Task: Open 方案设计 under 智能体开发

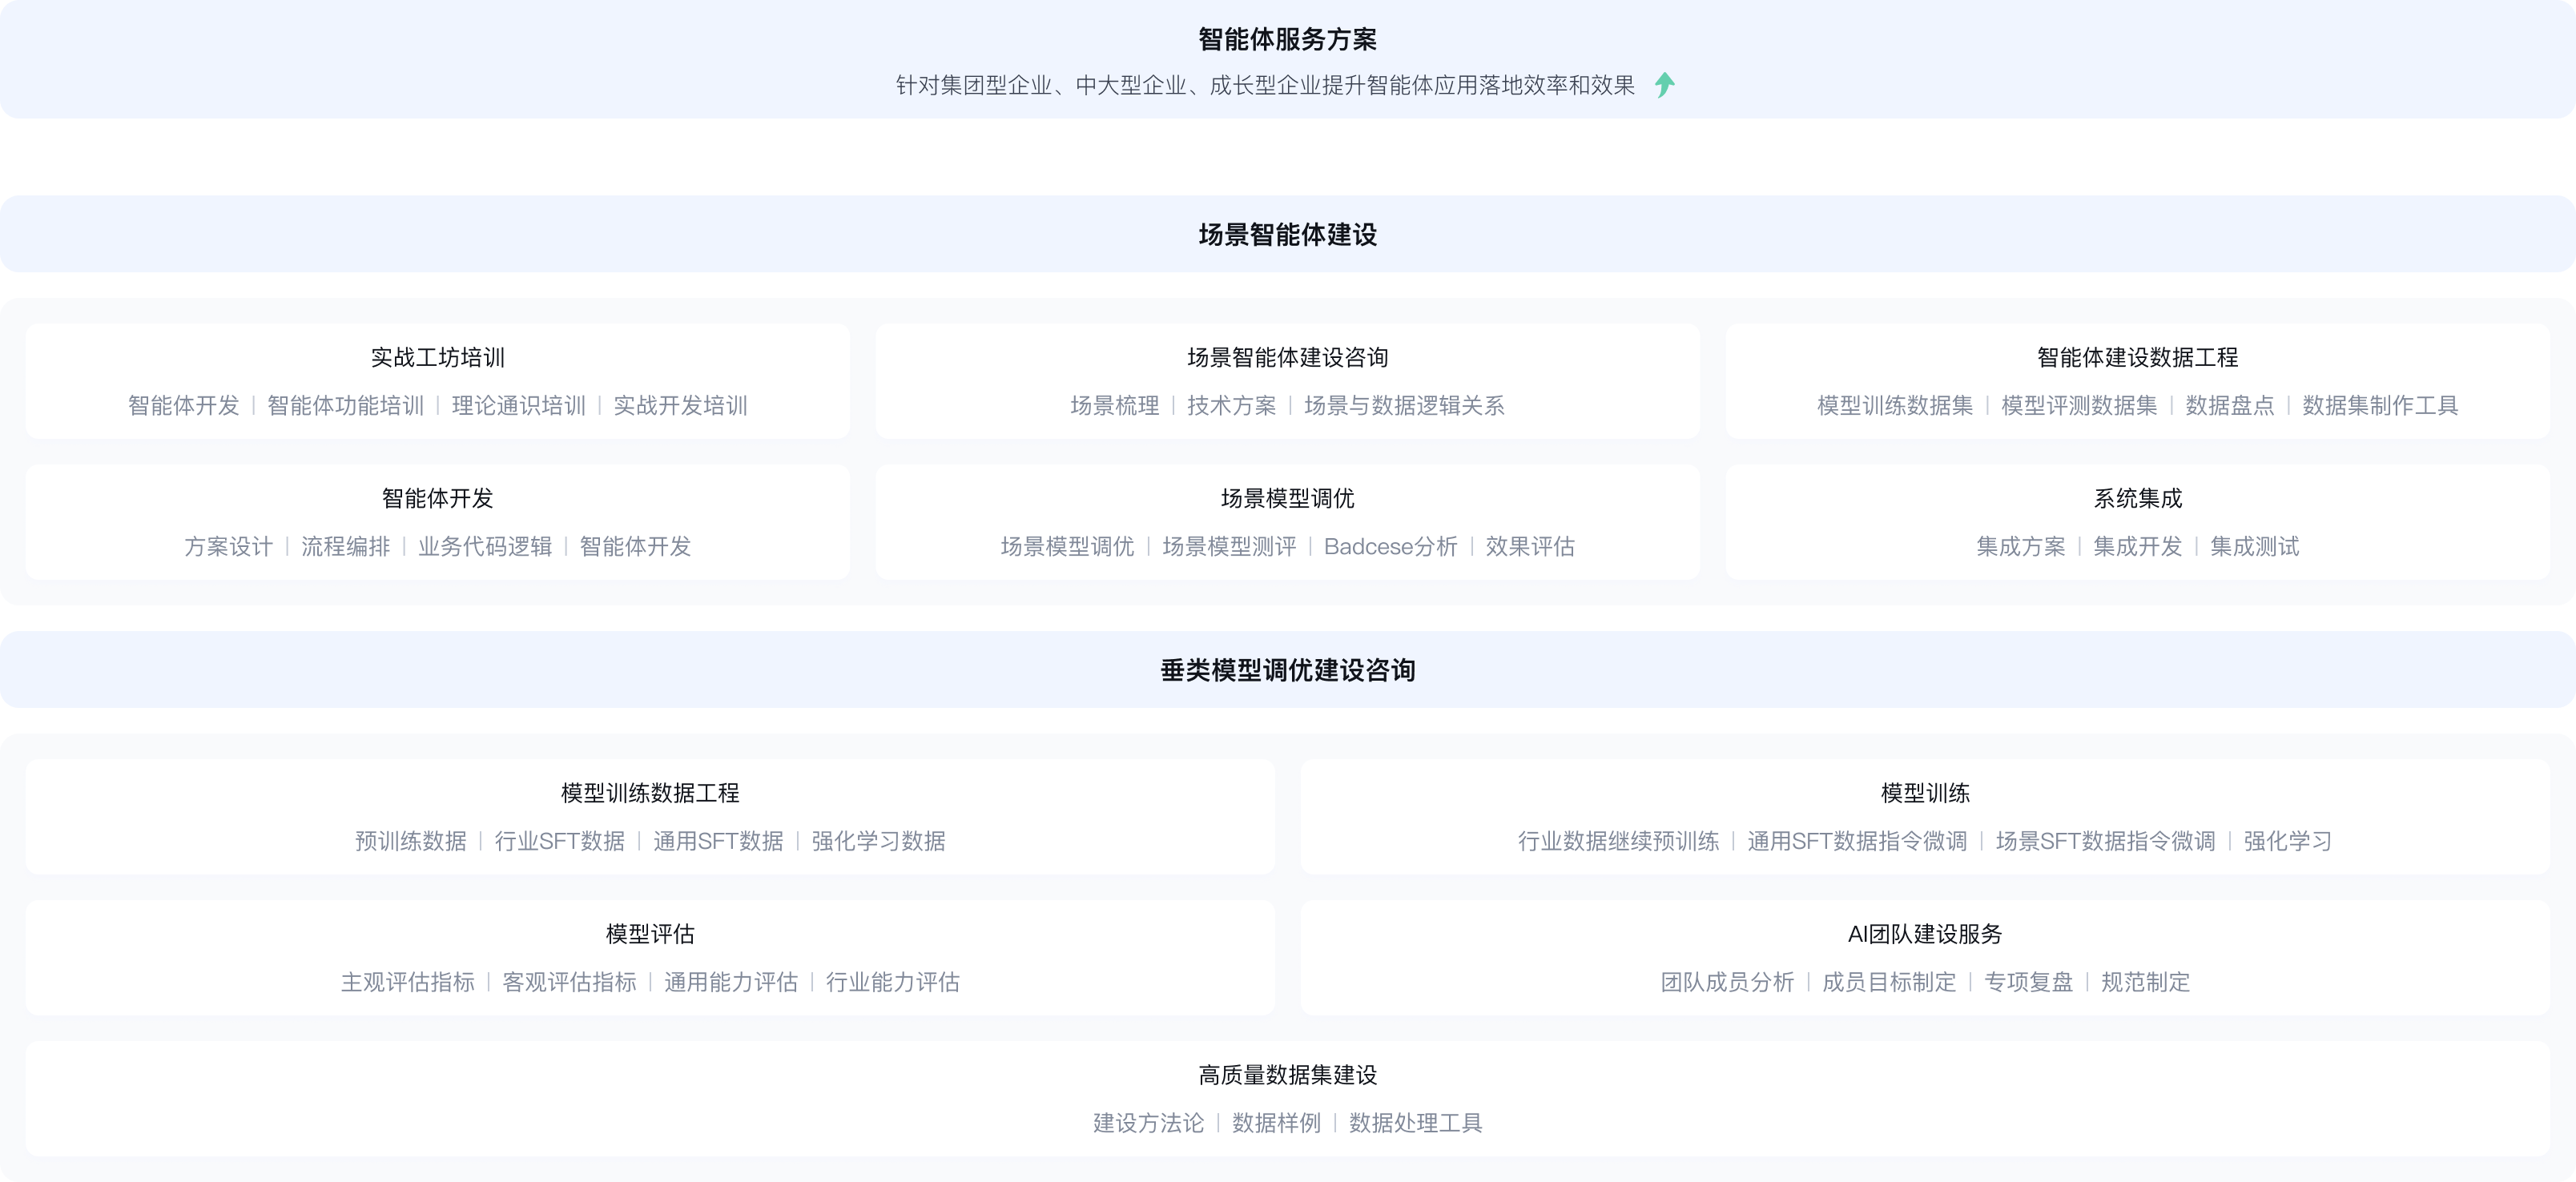Action: (x=228, y=547)
